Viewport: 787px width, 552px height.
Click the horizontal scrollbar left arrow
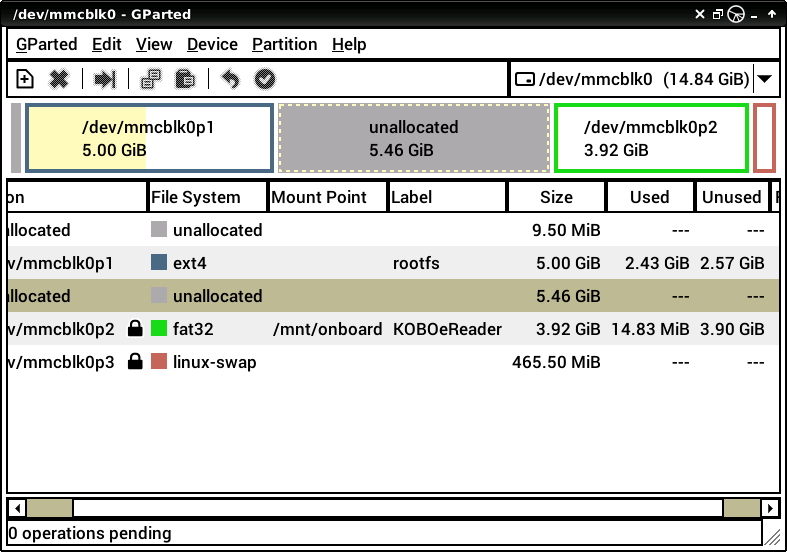(17, 508)
